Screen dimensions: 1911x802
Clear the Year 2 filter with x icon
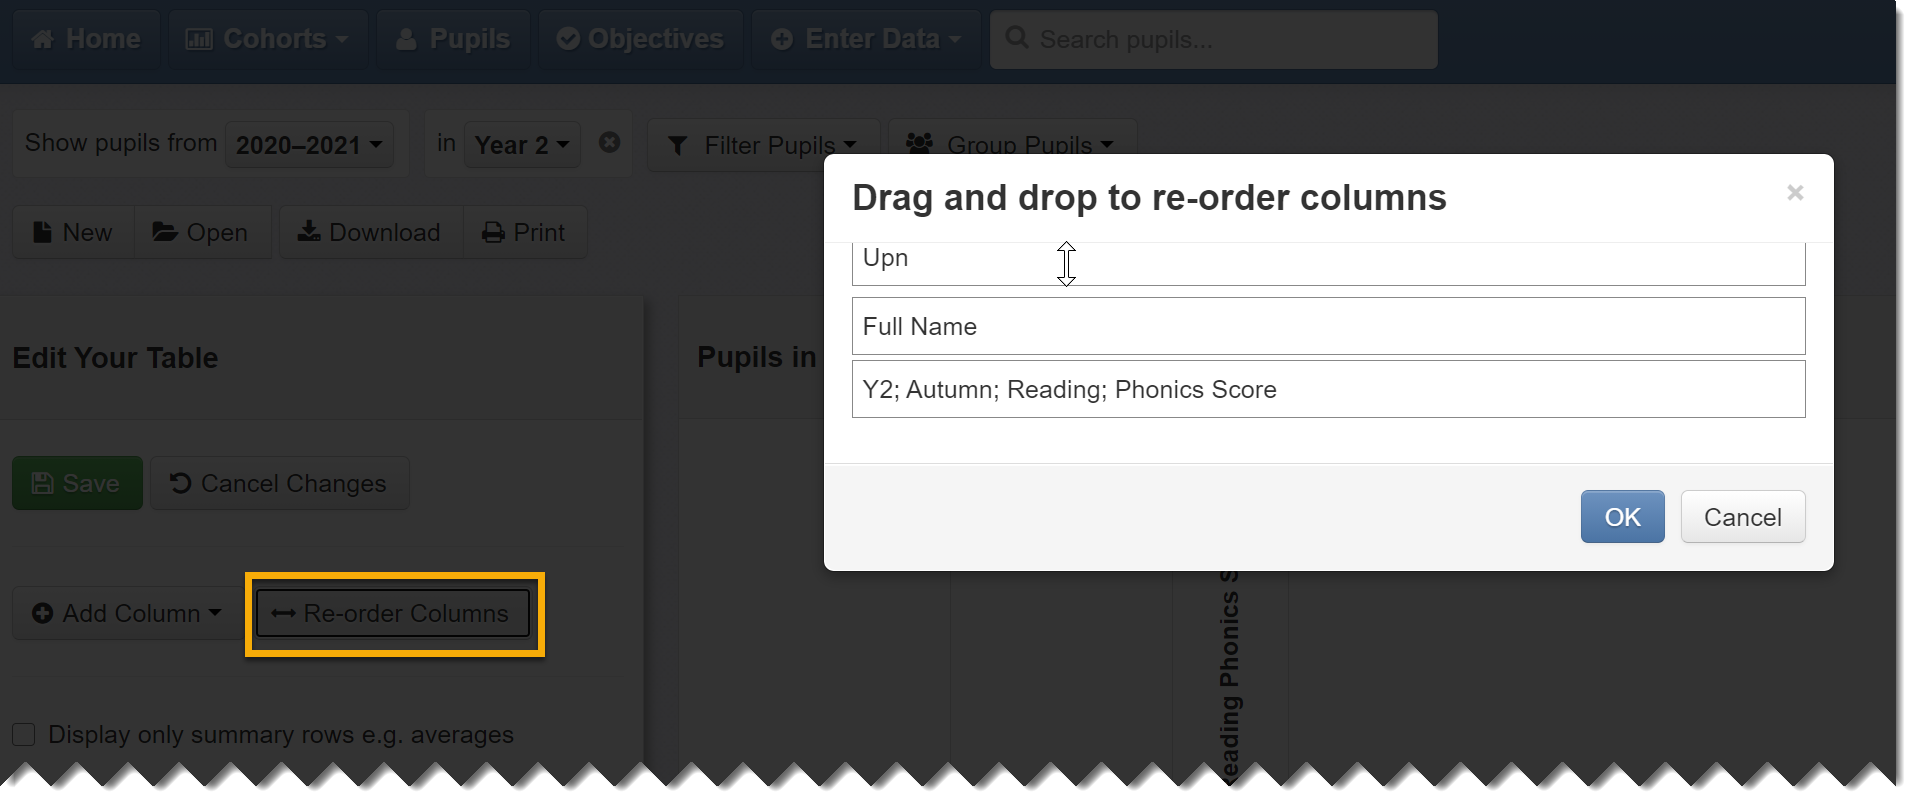[x=609, y=143]
